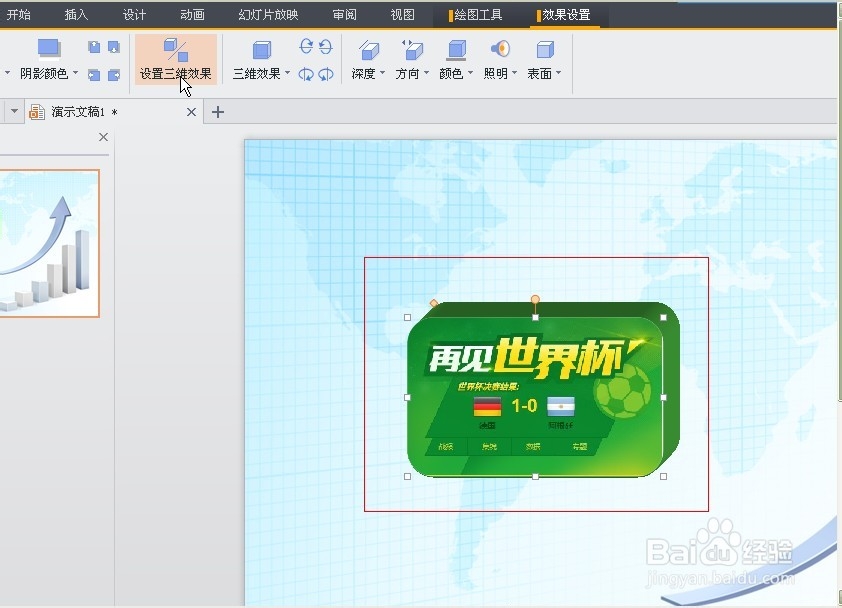Tilt 3D shape left icon

pos(306,74)
